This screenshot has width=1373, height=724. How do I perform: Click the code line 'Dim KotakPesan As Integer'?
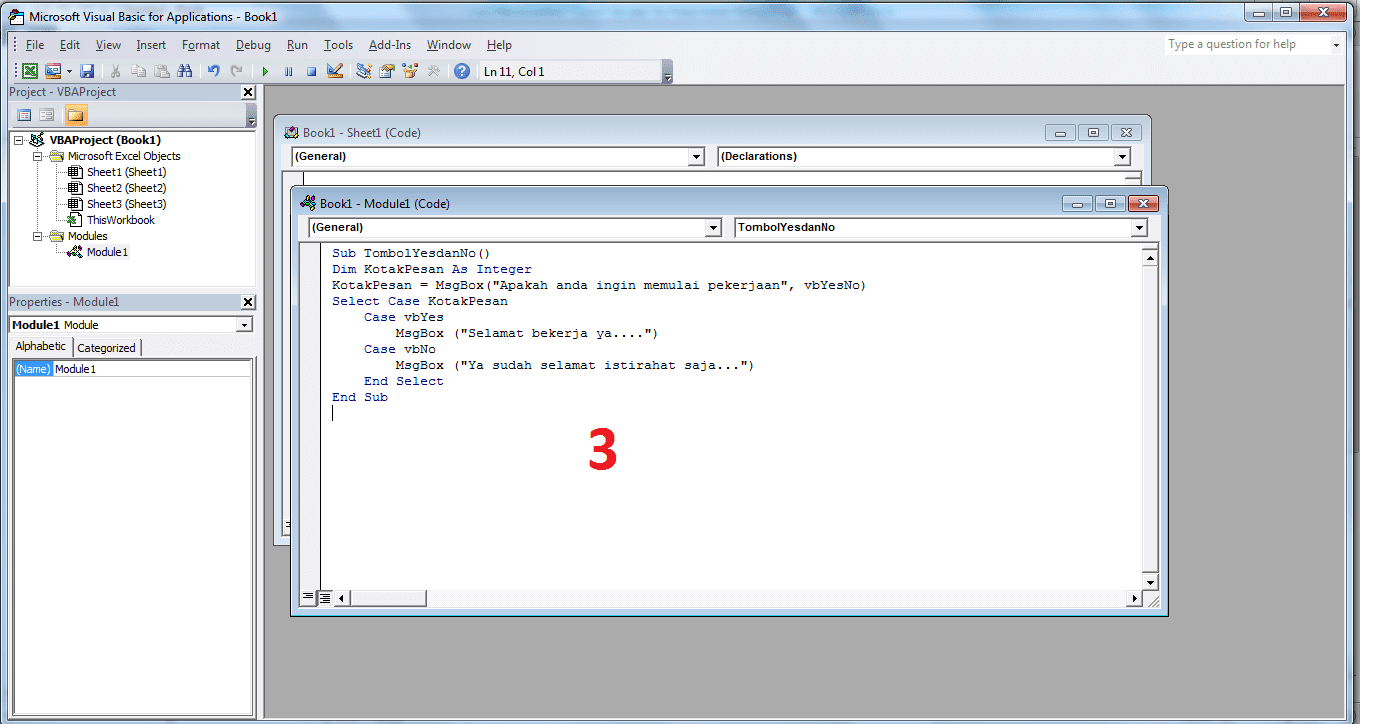[x=432, y=269]
